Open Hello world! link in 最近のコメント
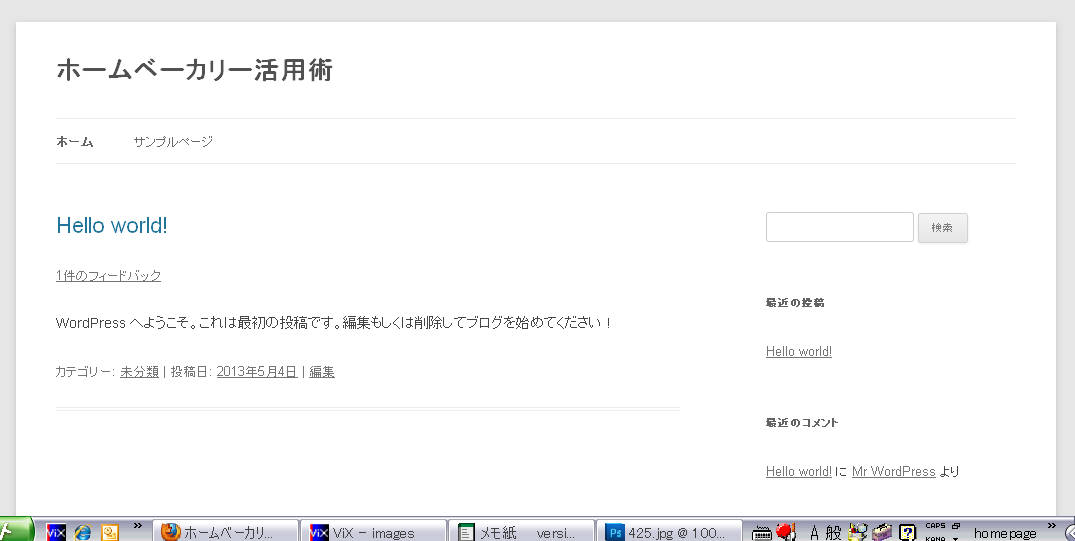 click(x=799, y=472)
